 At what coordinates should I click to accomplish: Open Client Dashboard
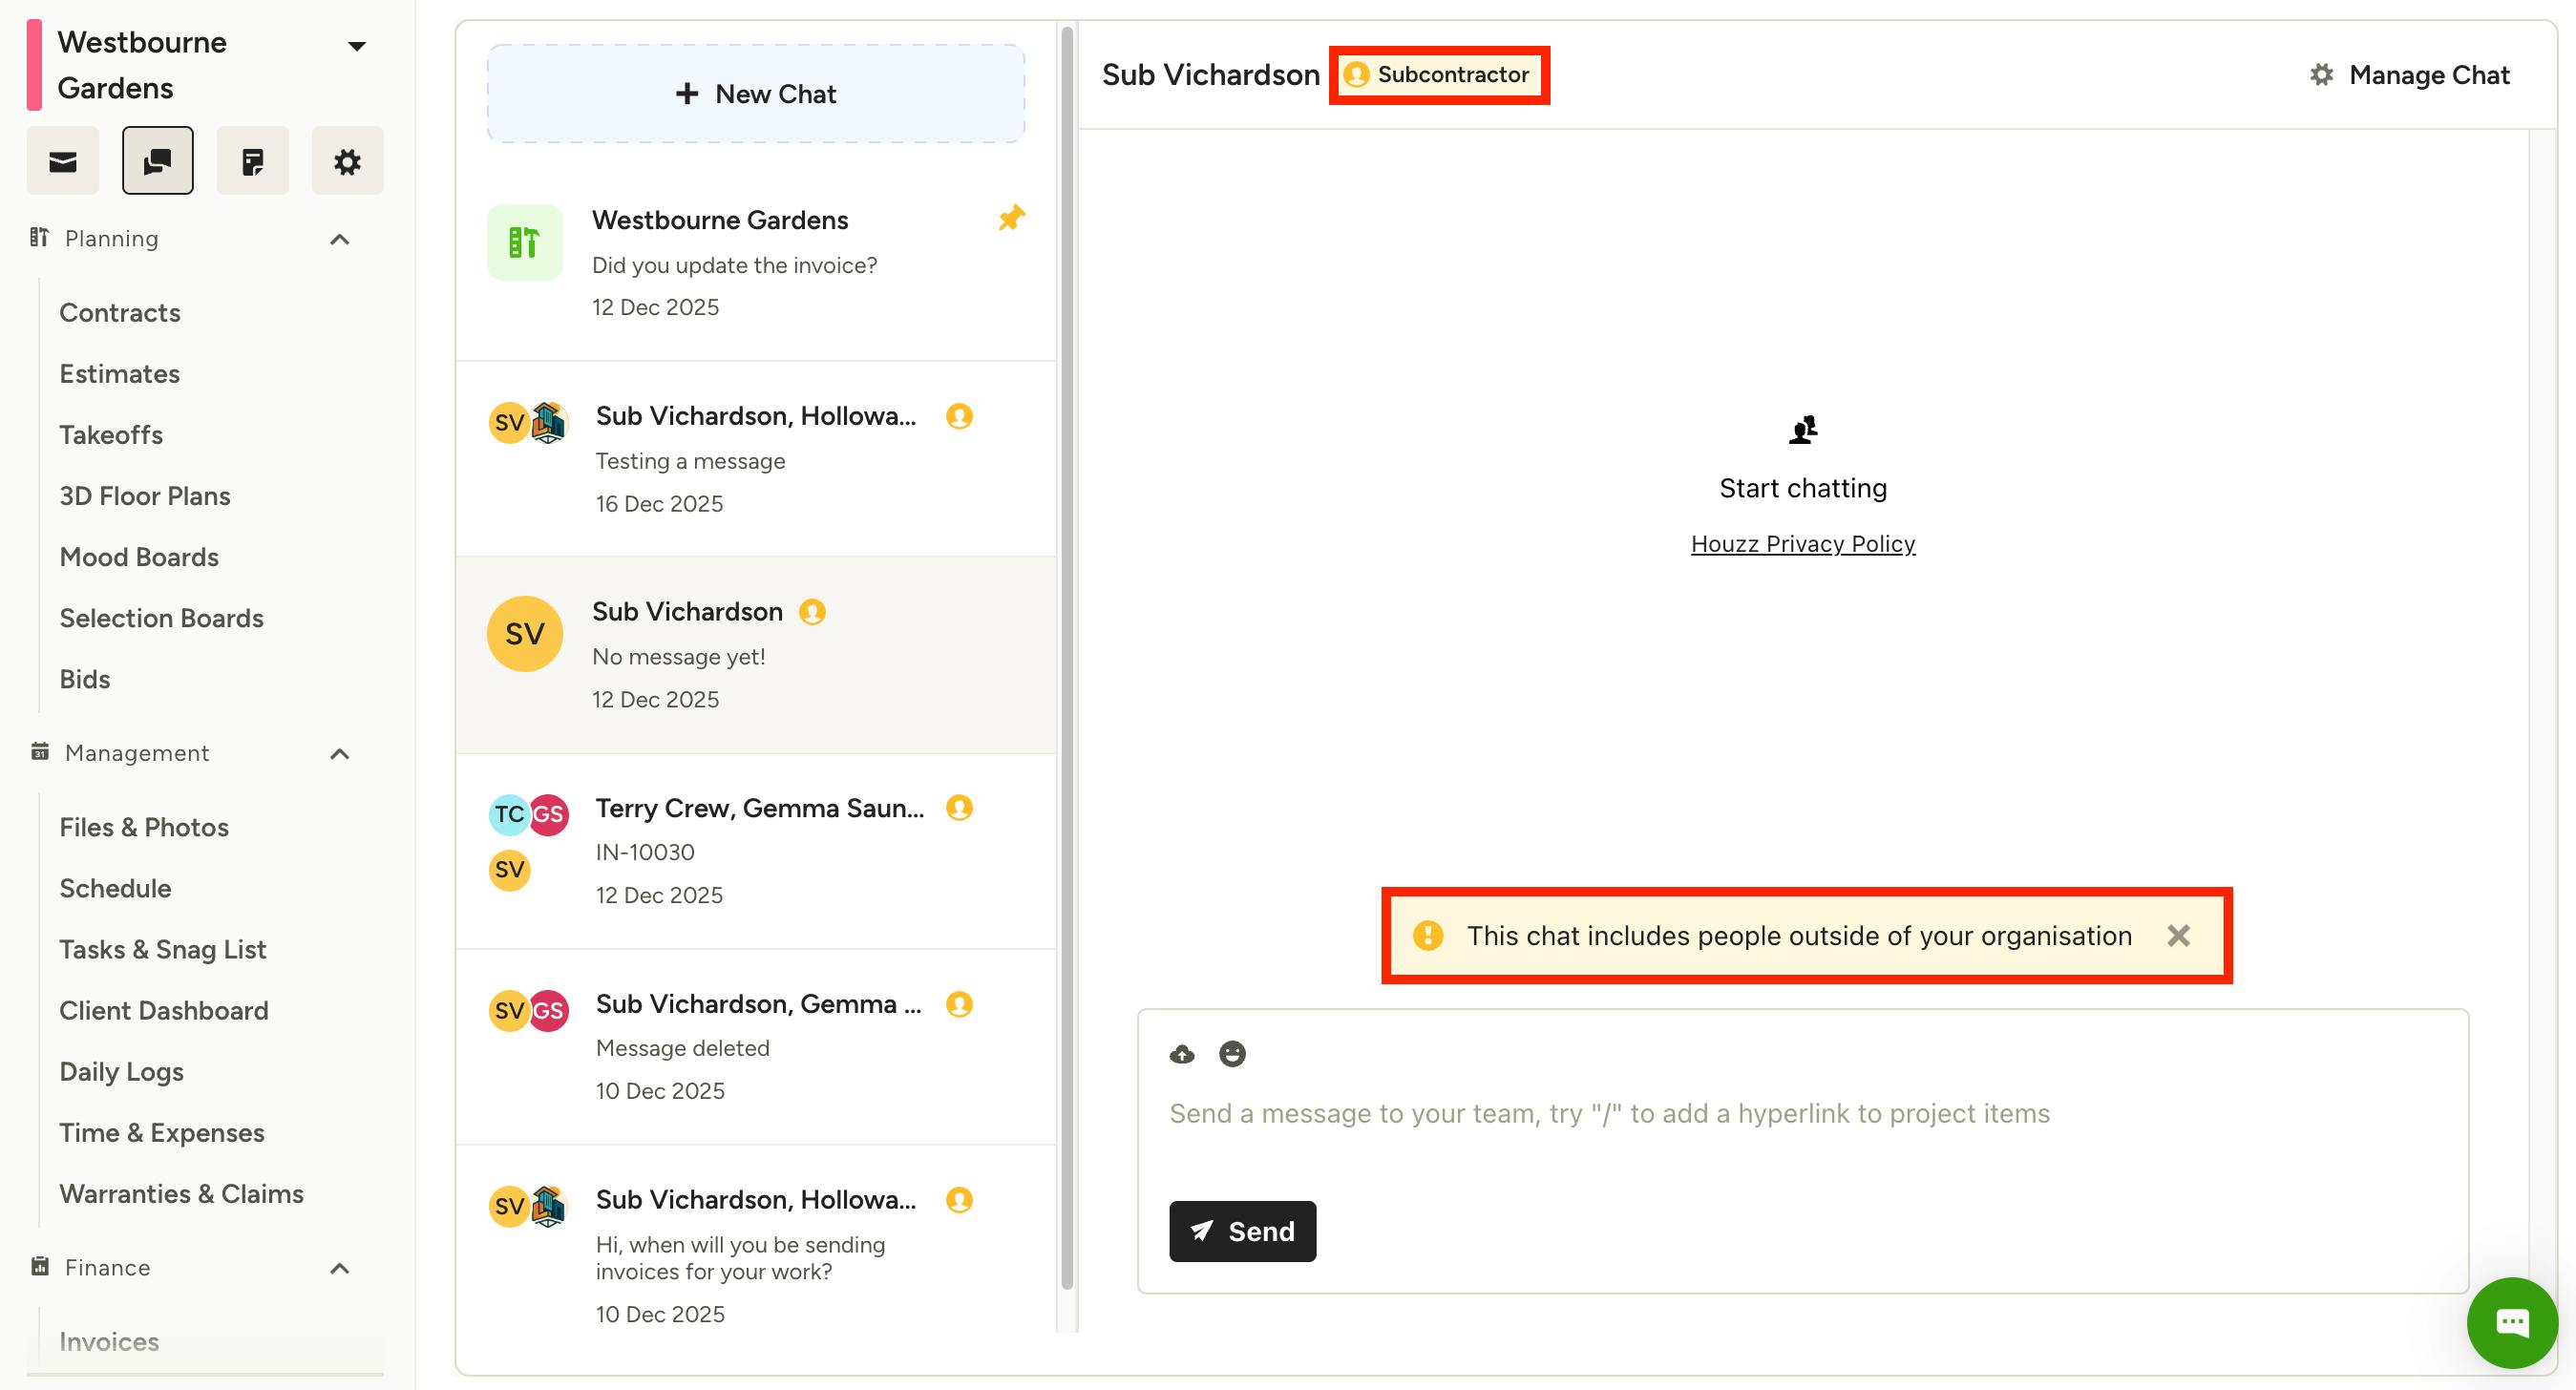coord(164,1010)
